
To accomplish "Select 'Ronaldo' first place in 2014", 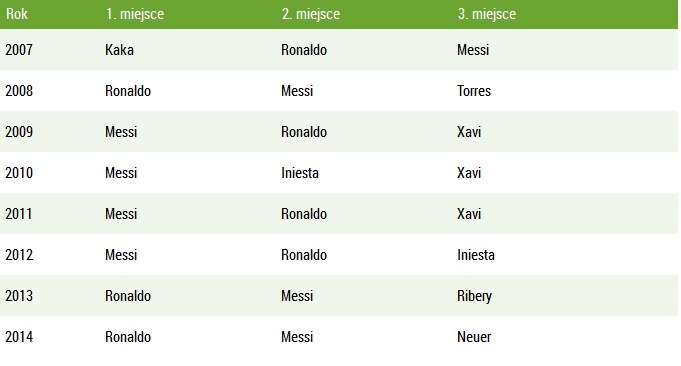I will 128,337.
